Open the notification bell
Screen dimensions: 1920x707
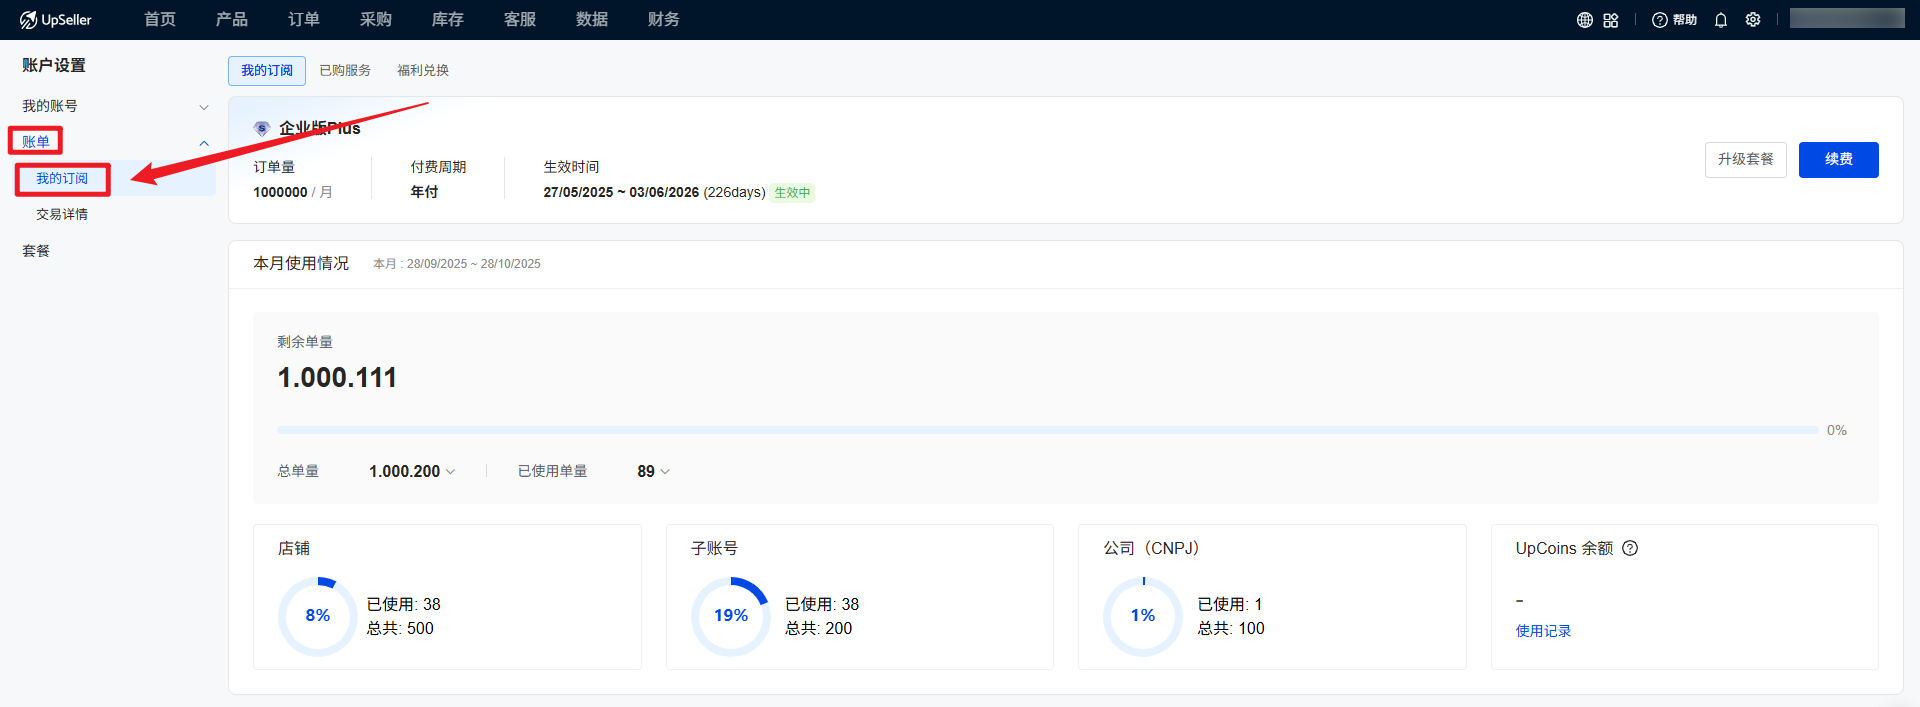pyautogui.click(x=1720, y=20)
